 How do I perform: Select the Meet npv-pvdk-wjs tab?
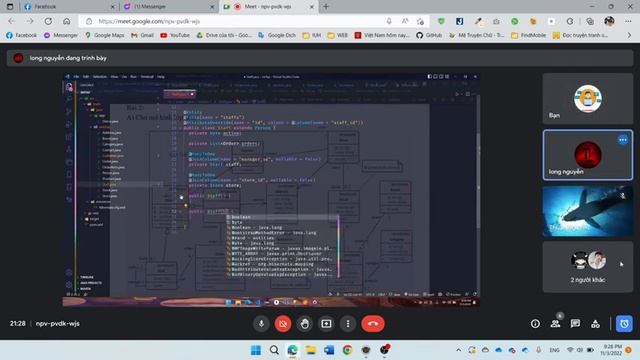269,7
